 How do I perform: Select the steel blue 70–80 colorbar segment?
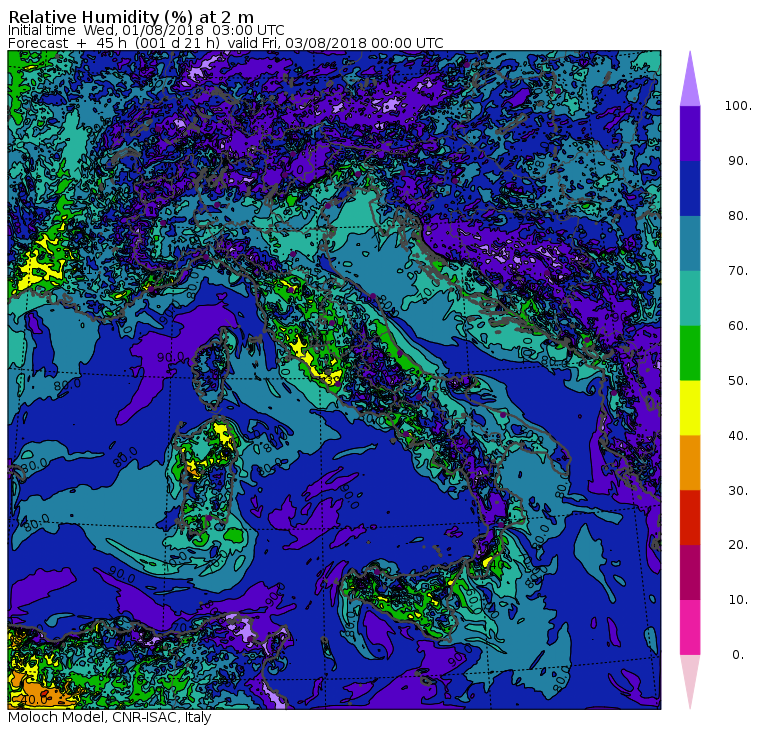click(690, 243)
